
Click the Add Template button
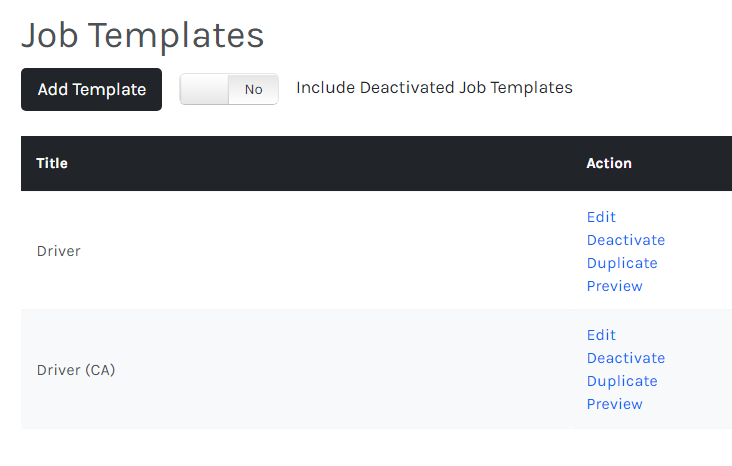[92, 90]
